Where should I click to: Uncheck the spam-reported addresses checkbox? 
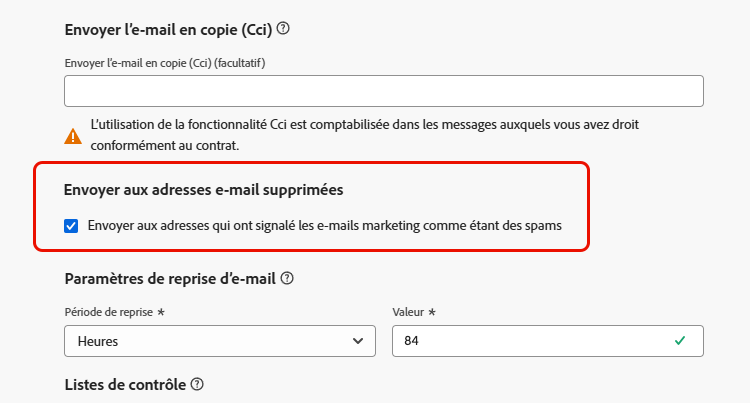[71, 226]
